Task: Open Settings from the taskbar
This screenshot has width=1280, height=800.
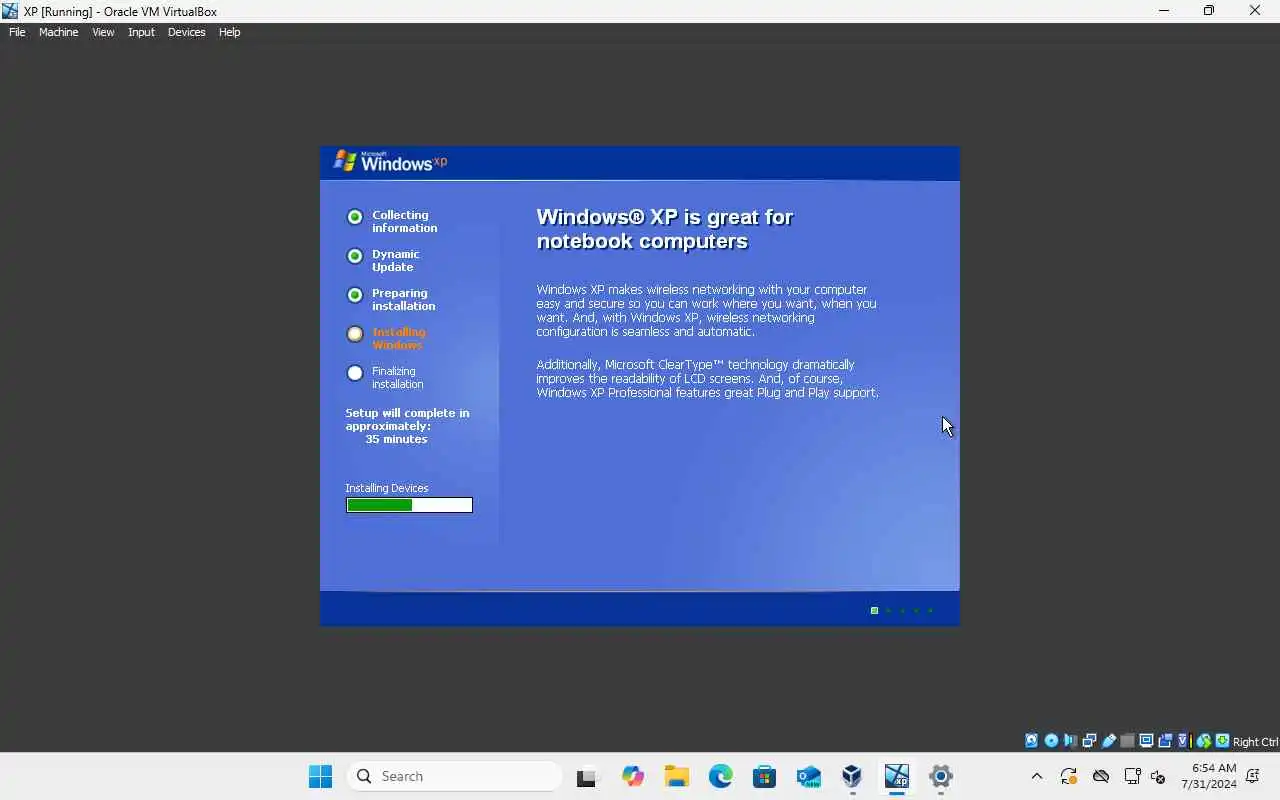Action: point(940,776)
